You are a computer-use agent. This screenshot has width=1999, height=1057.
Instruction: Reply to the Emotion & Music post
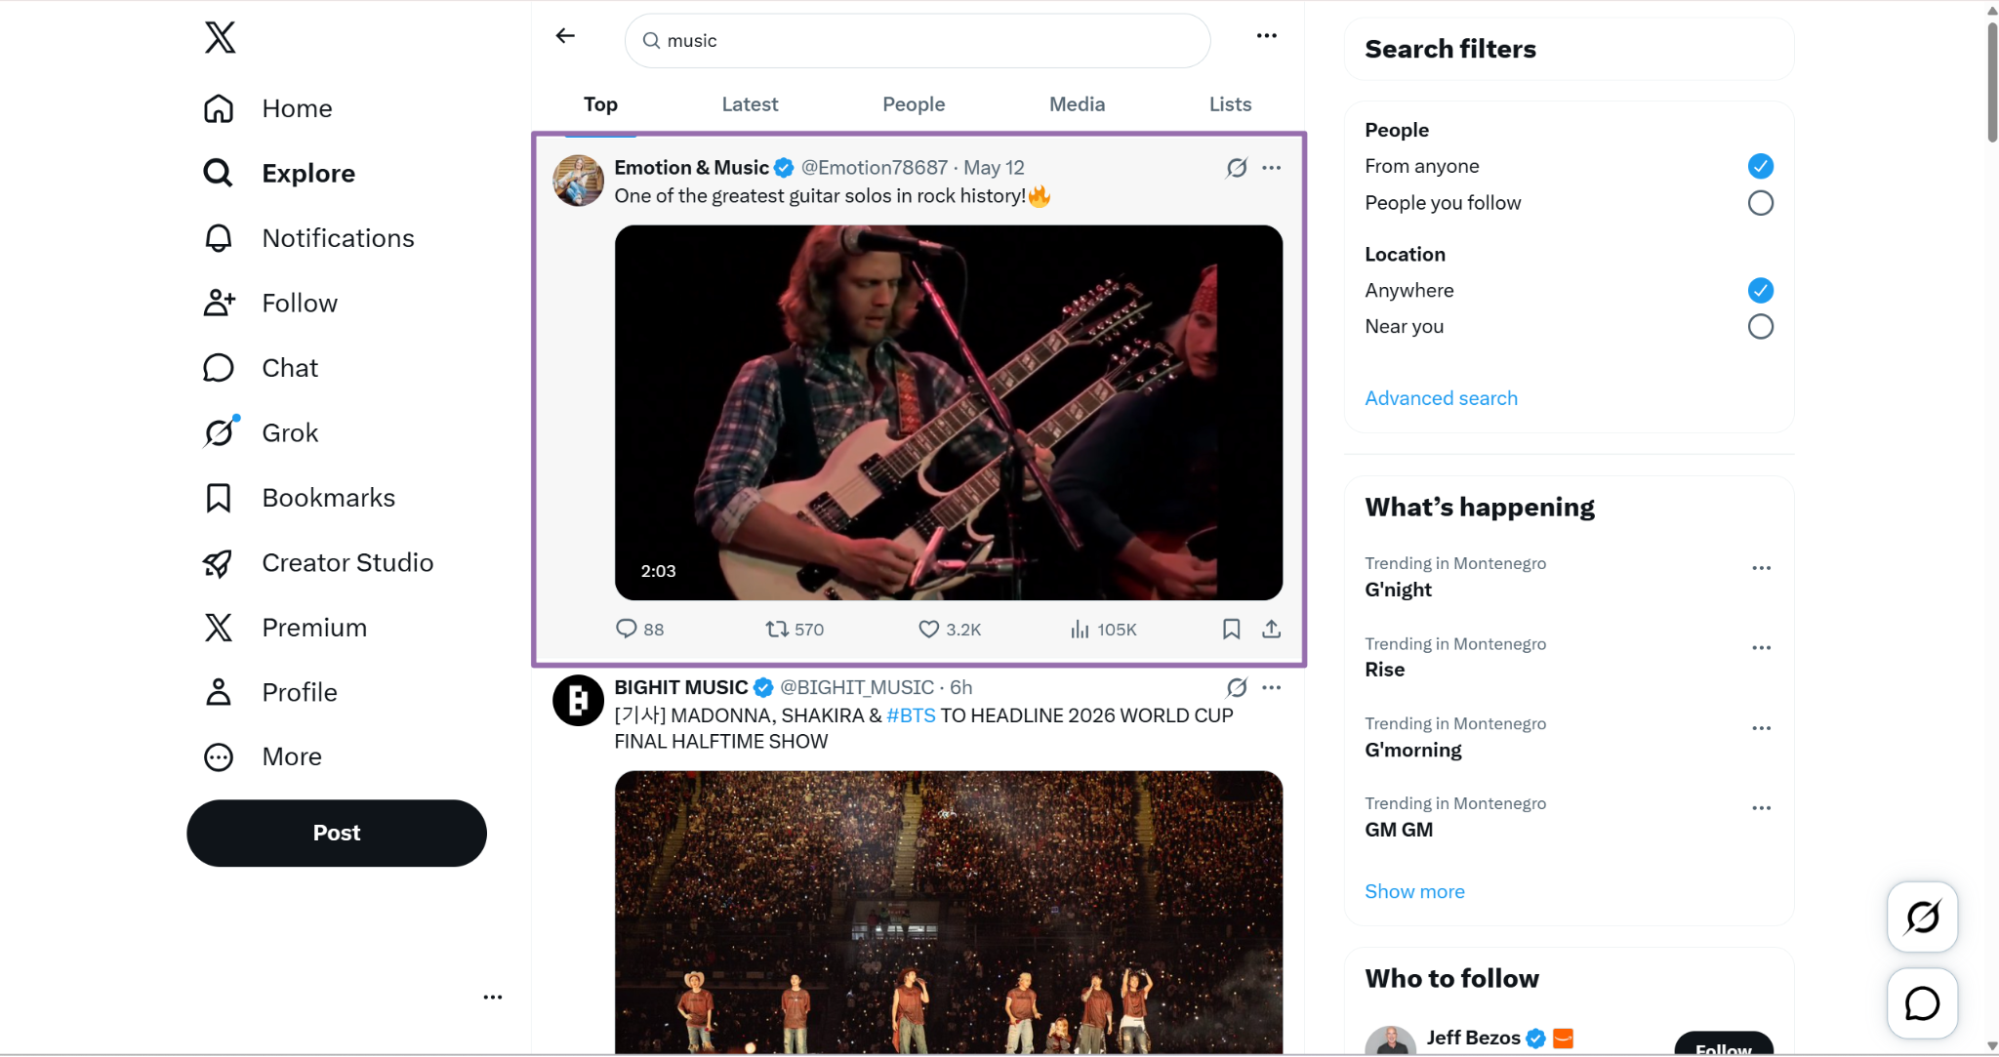(639, 629)
